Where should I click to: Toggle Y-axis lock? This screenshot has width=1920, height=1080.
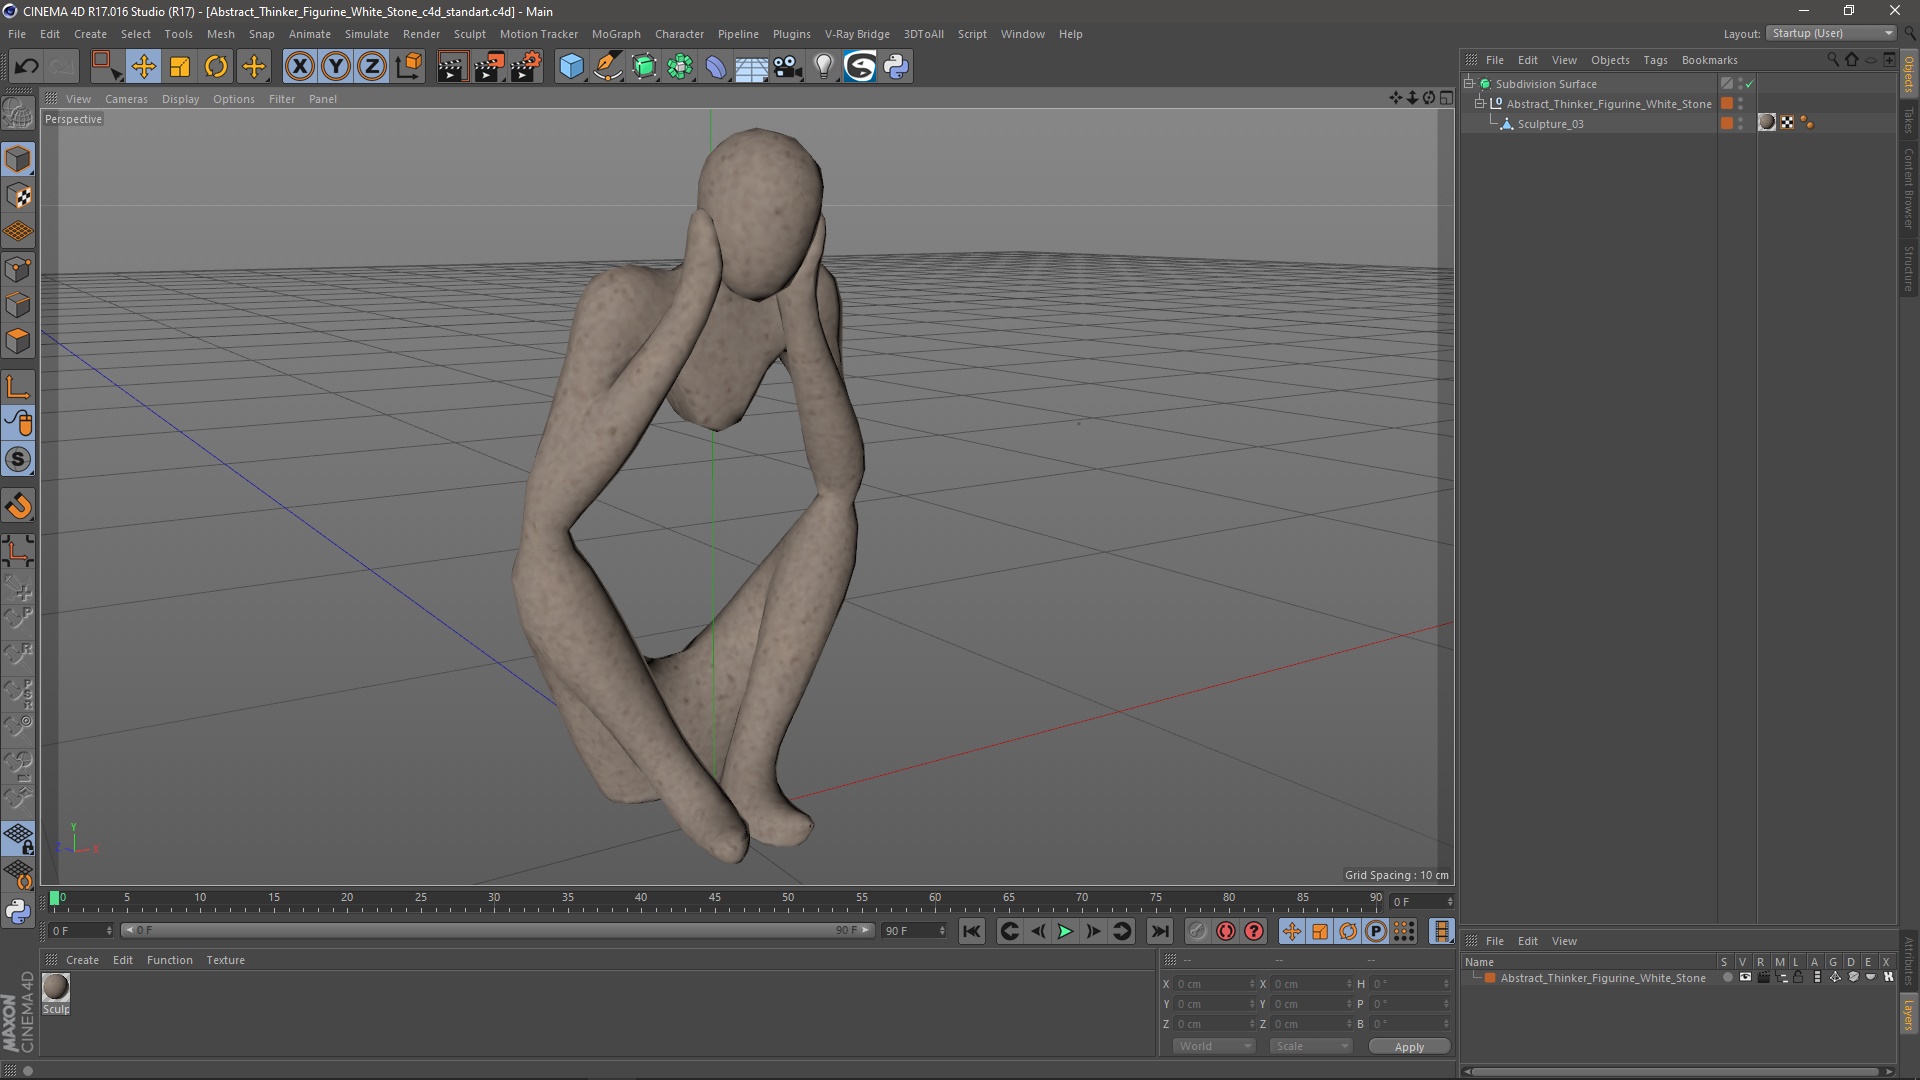[x=336, y=67]
